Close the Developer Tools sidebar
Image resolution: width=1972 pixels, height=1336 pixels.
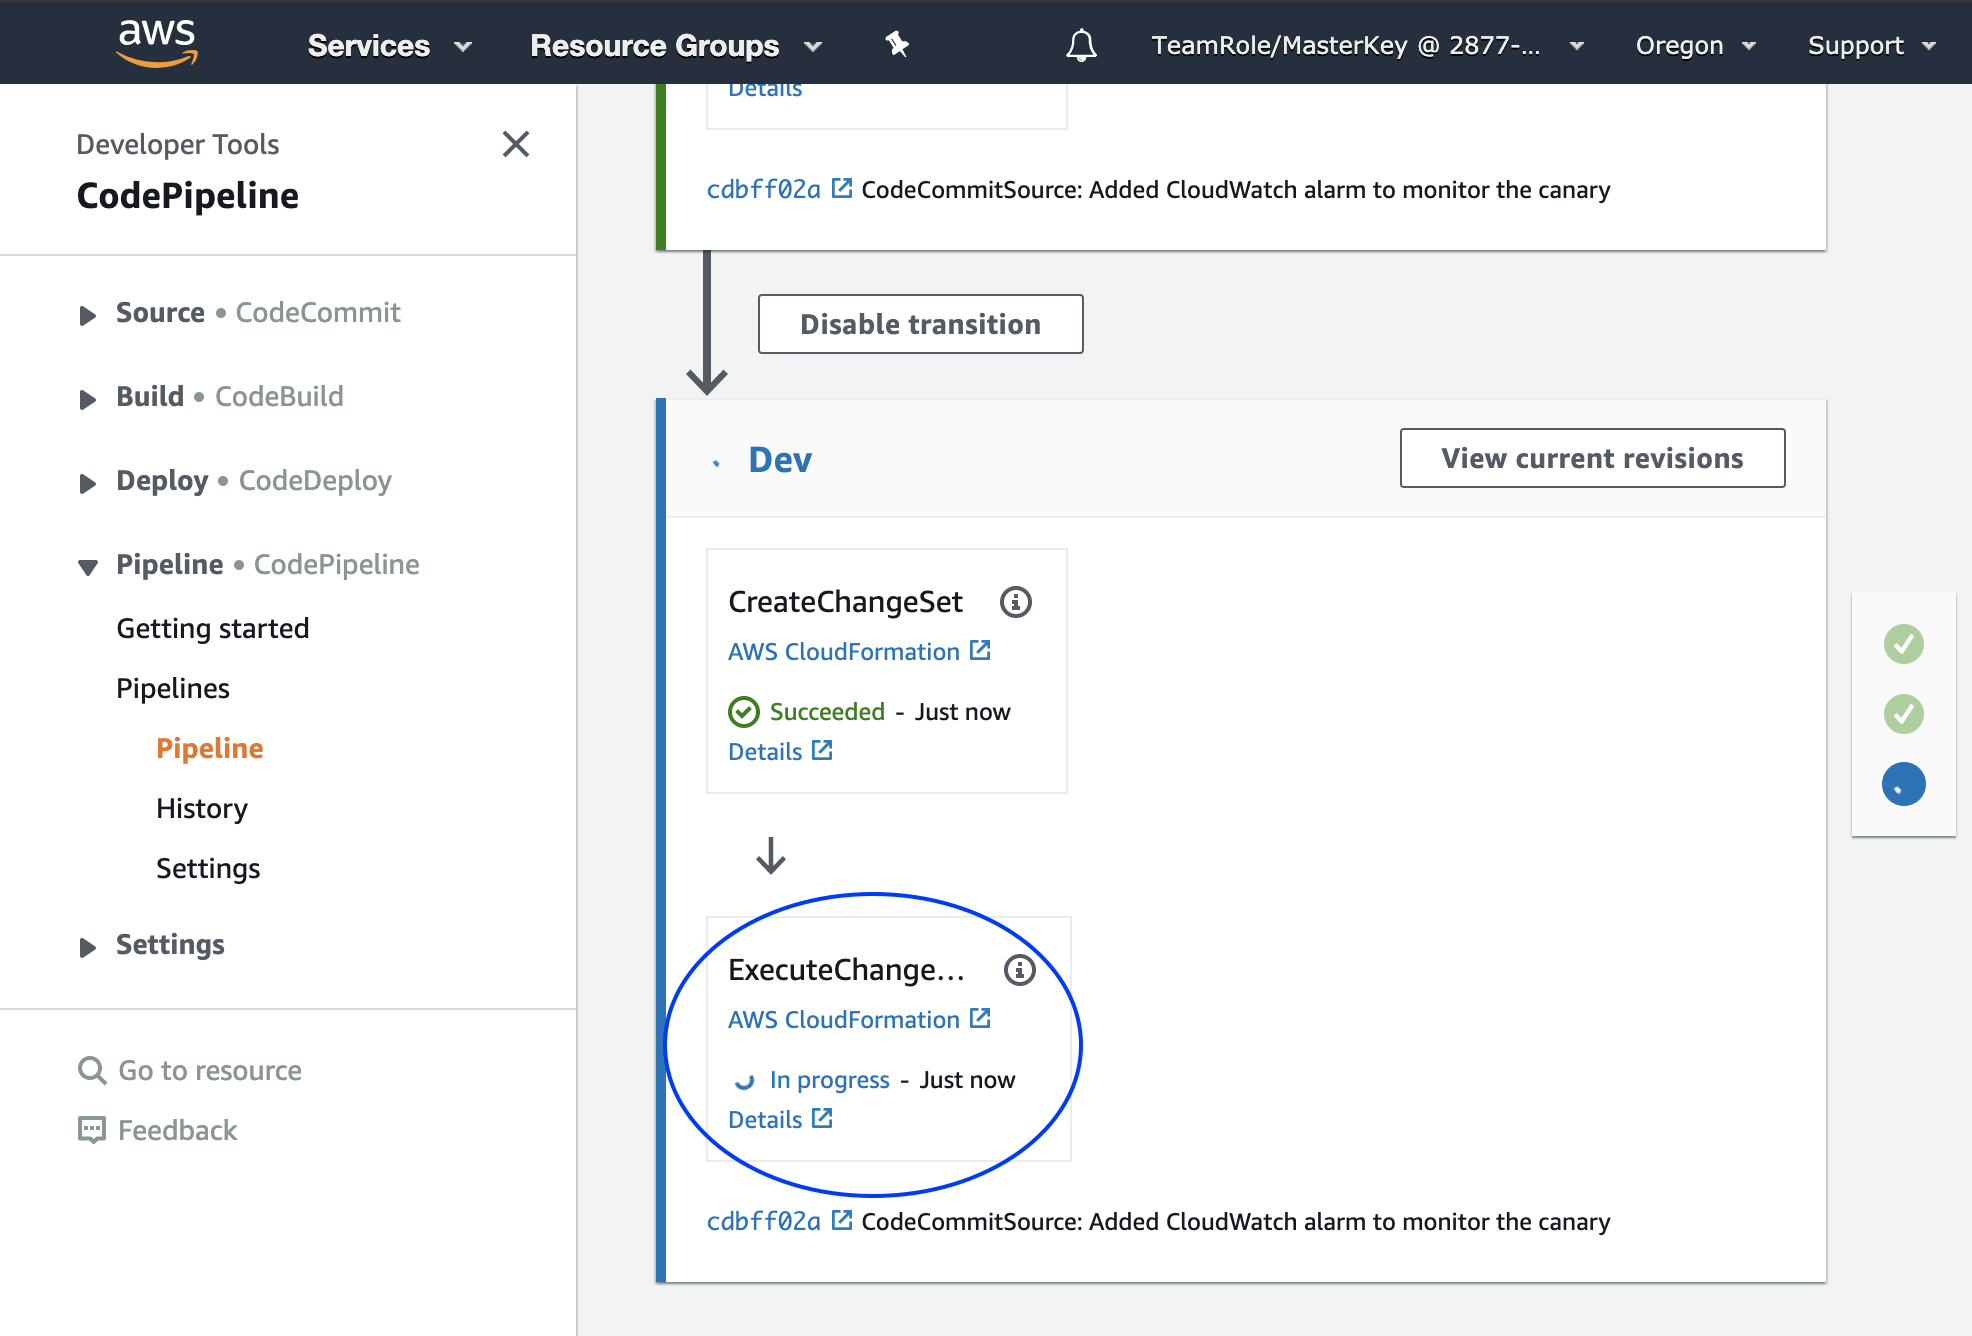515,144
